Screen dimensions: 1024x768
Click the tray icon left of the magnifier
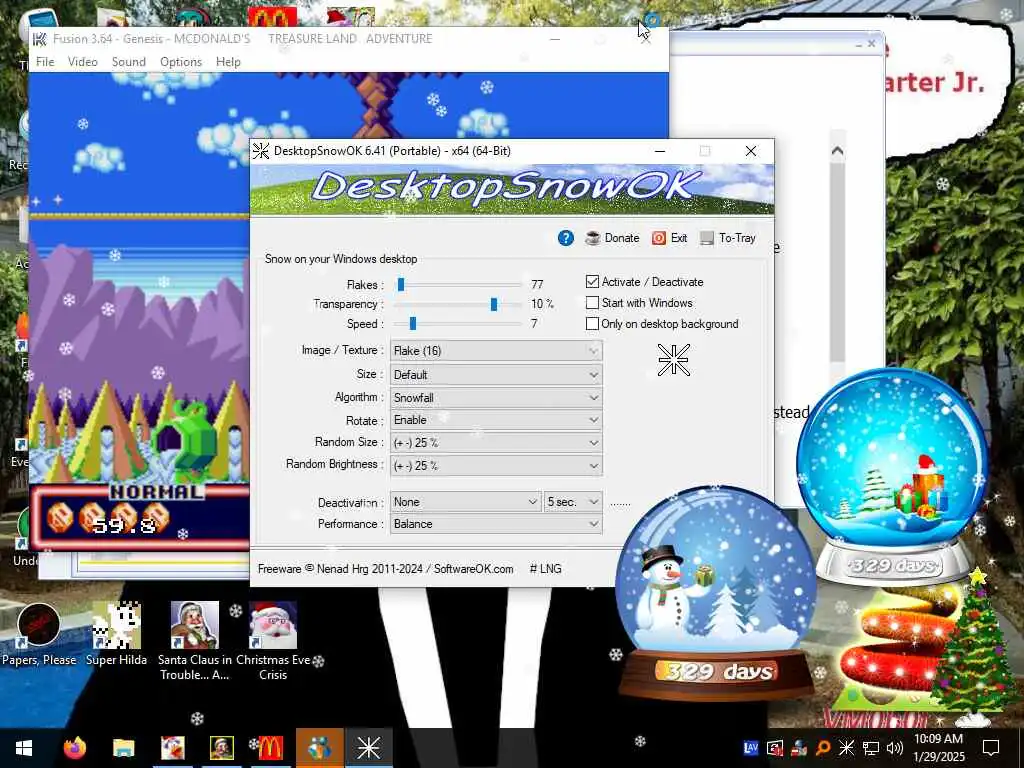(799, 748)
